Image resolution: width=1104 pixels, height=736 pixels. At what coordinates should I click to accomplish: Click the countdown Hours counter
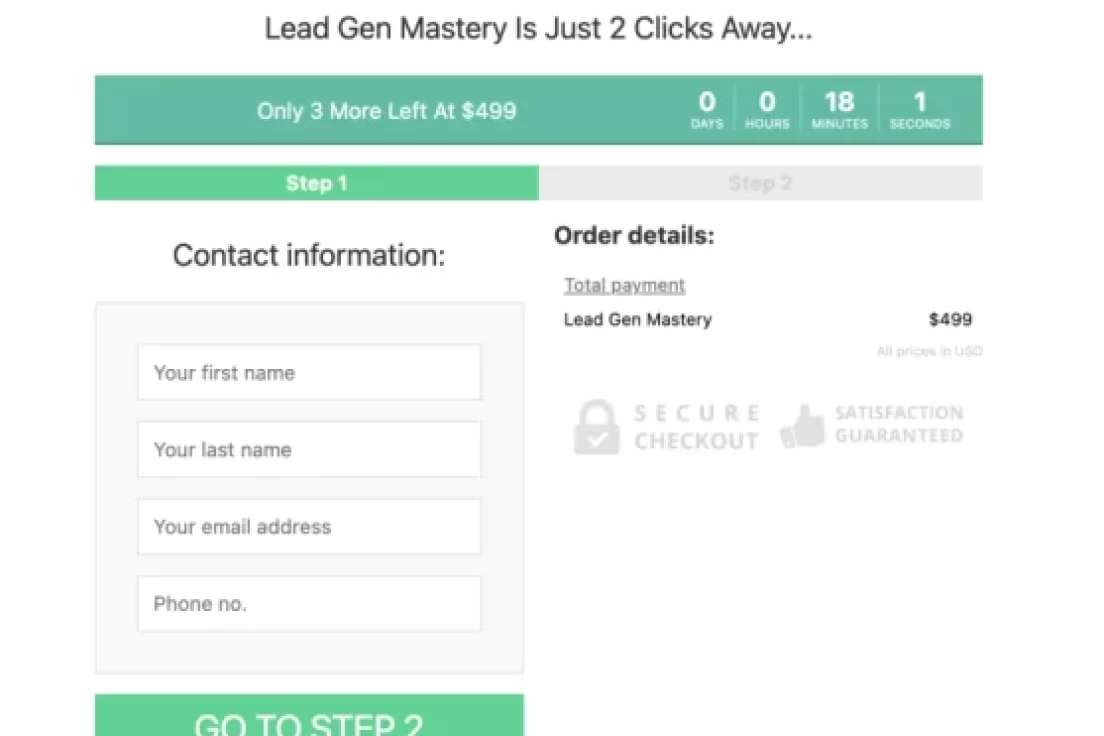pyautogui.click(x=767, y=109)
